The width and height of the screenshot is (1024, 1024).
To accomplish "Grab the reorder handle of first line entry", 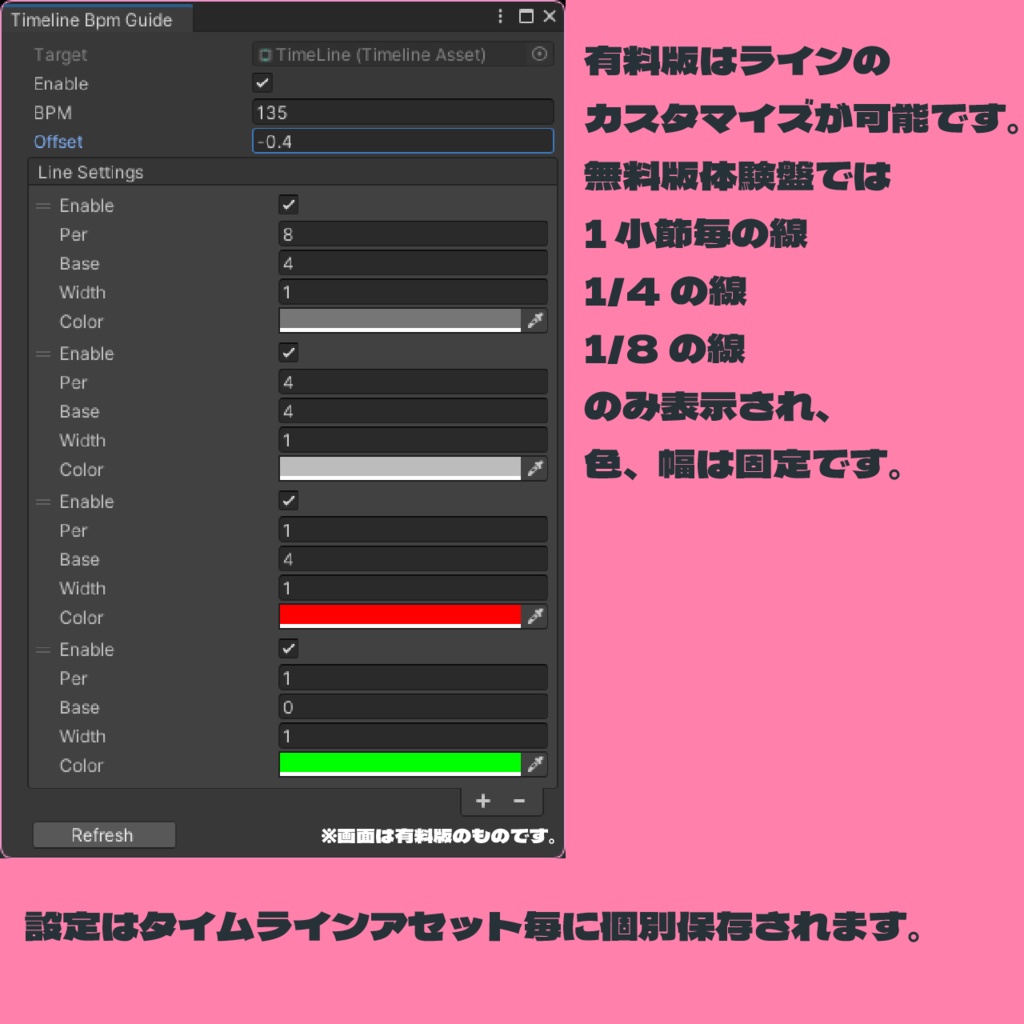I will point(43,206).
